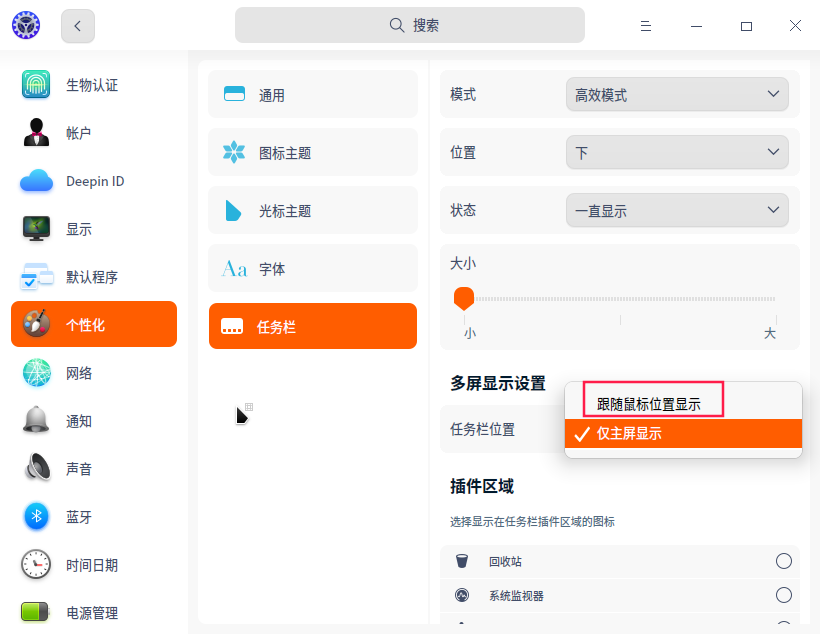Choose 跟随鼠标位置显示 option
820x634 pixels.
683,404
